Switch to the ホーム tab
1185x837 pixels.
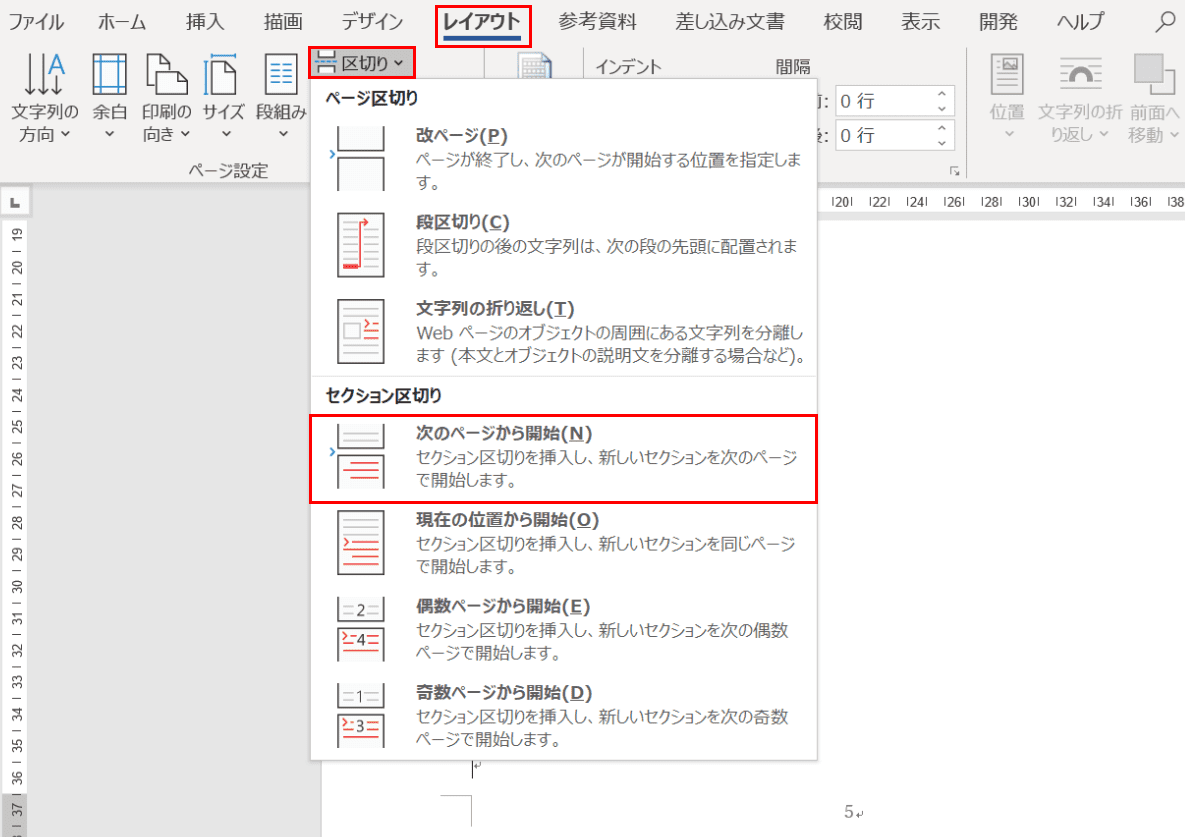point(122,22)
